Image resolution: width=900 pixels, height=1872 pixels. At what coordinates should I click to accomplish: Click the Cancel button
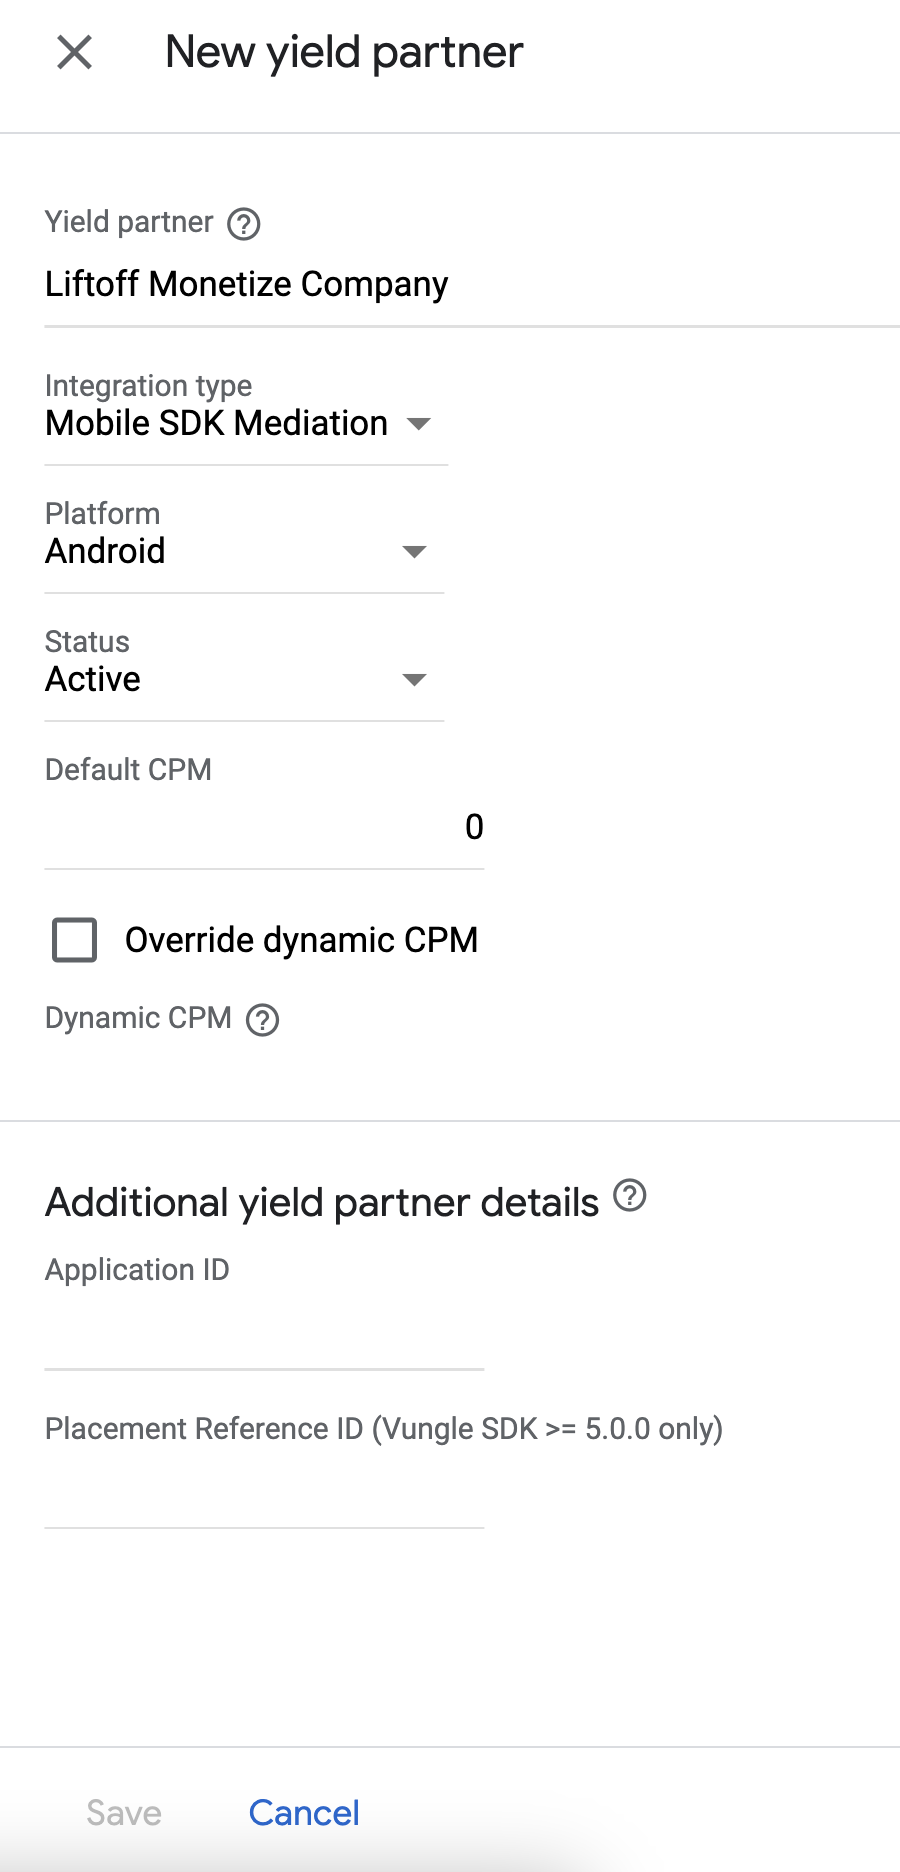coord(304,1813)
